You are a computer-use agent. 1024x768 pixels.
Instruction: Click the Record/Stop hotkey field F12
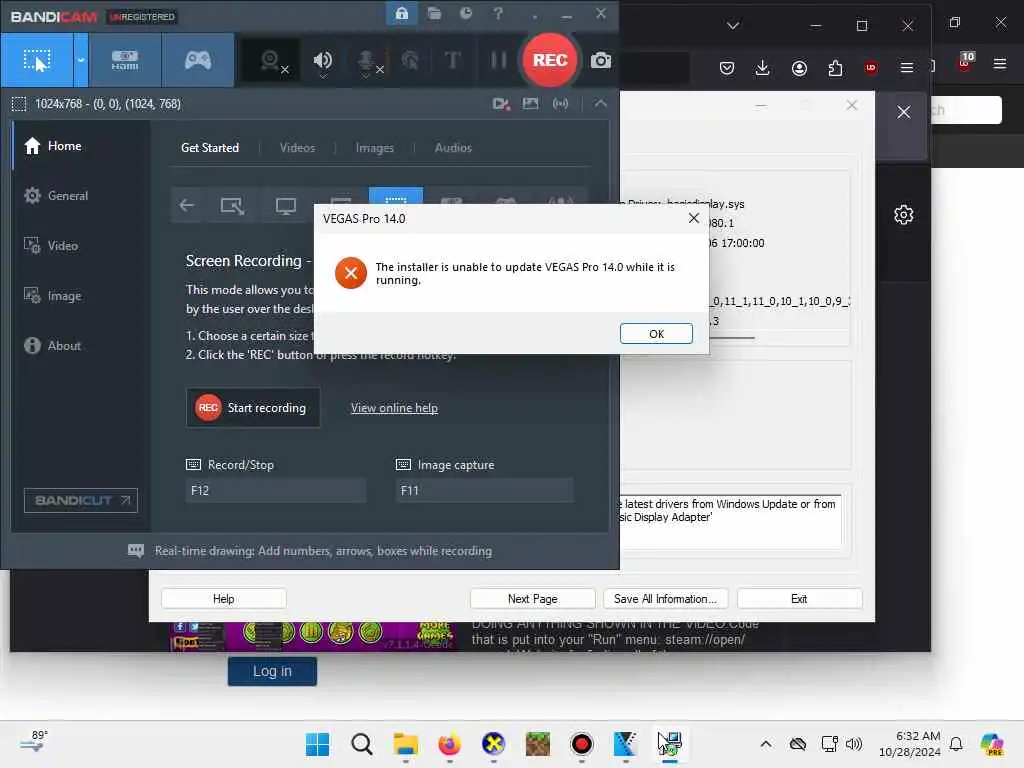tap(276, 490)
